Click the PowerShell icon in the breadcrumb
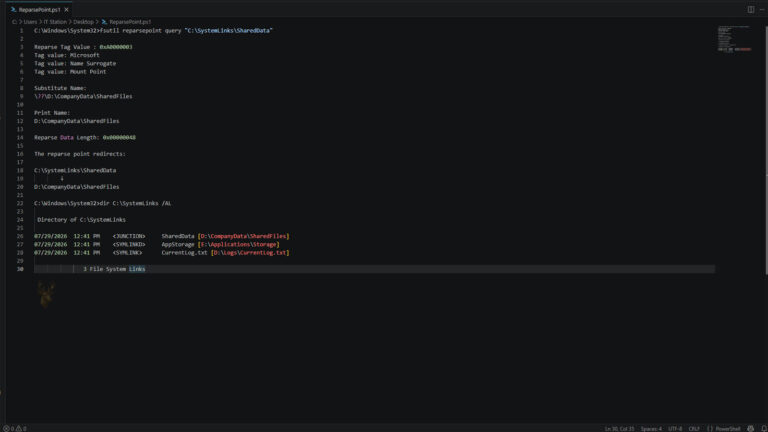 point(104,22)
